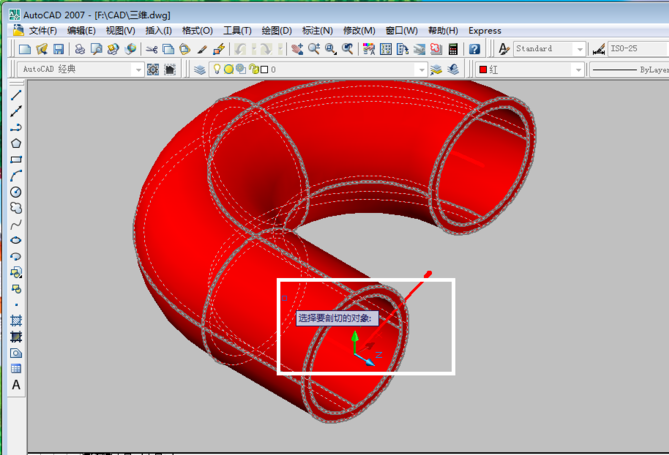Click the ISO-25 dimension style field

[635, 49]
